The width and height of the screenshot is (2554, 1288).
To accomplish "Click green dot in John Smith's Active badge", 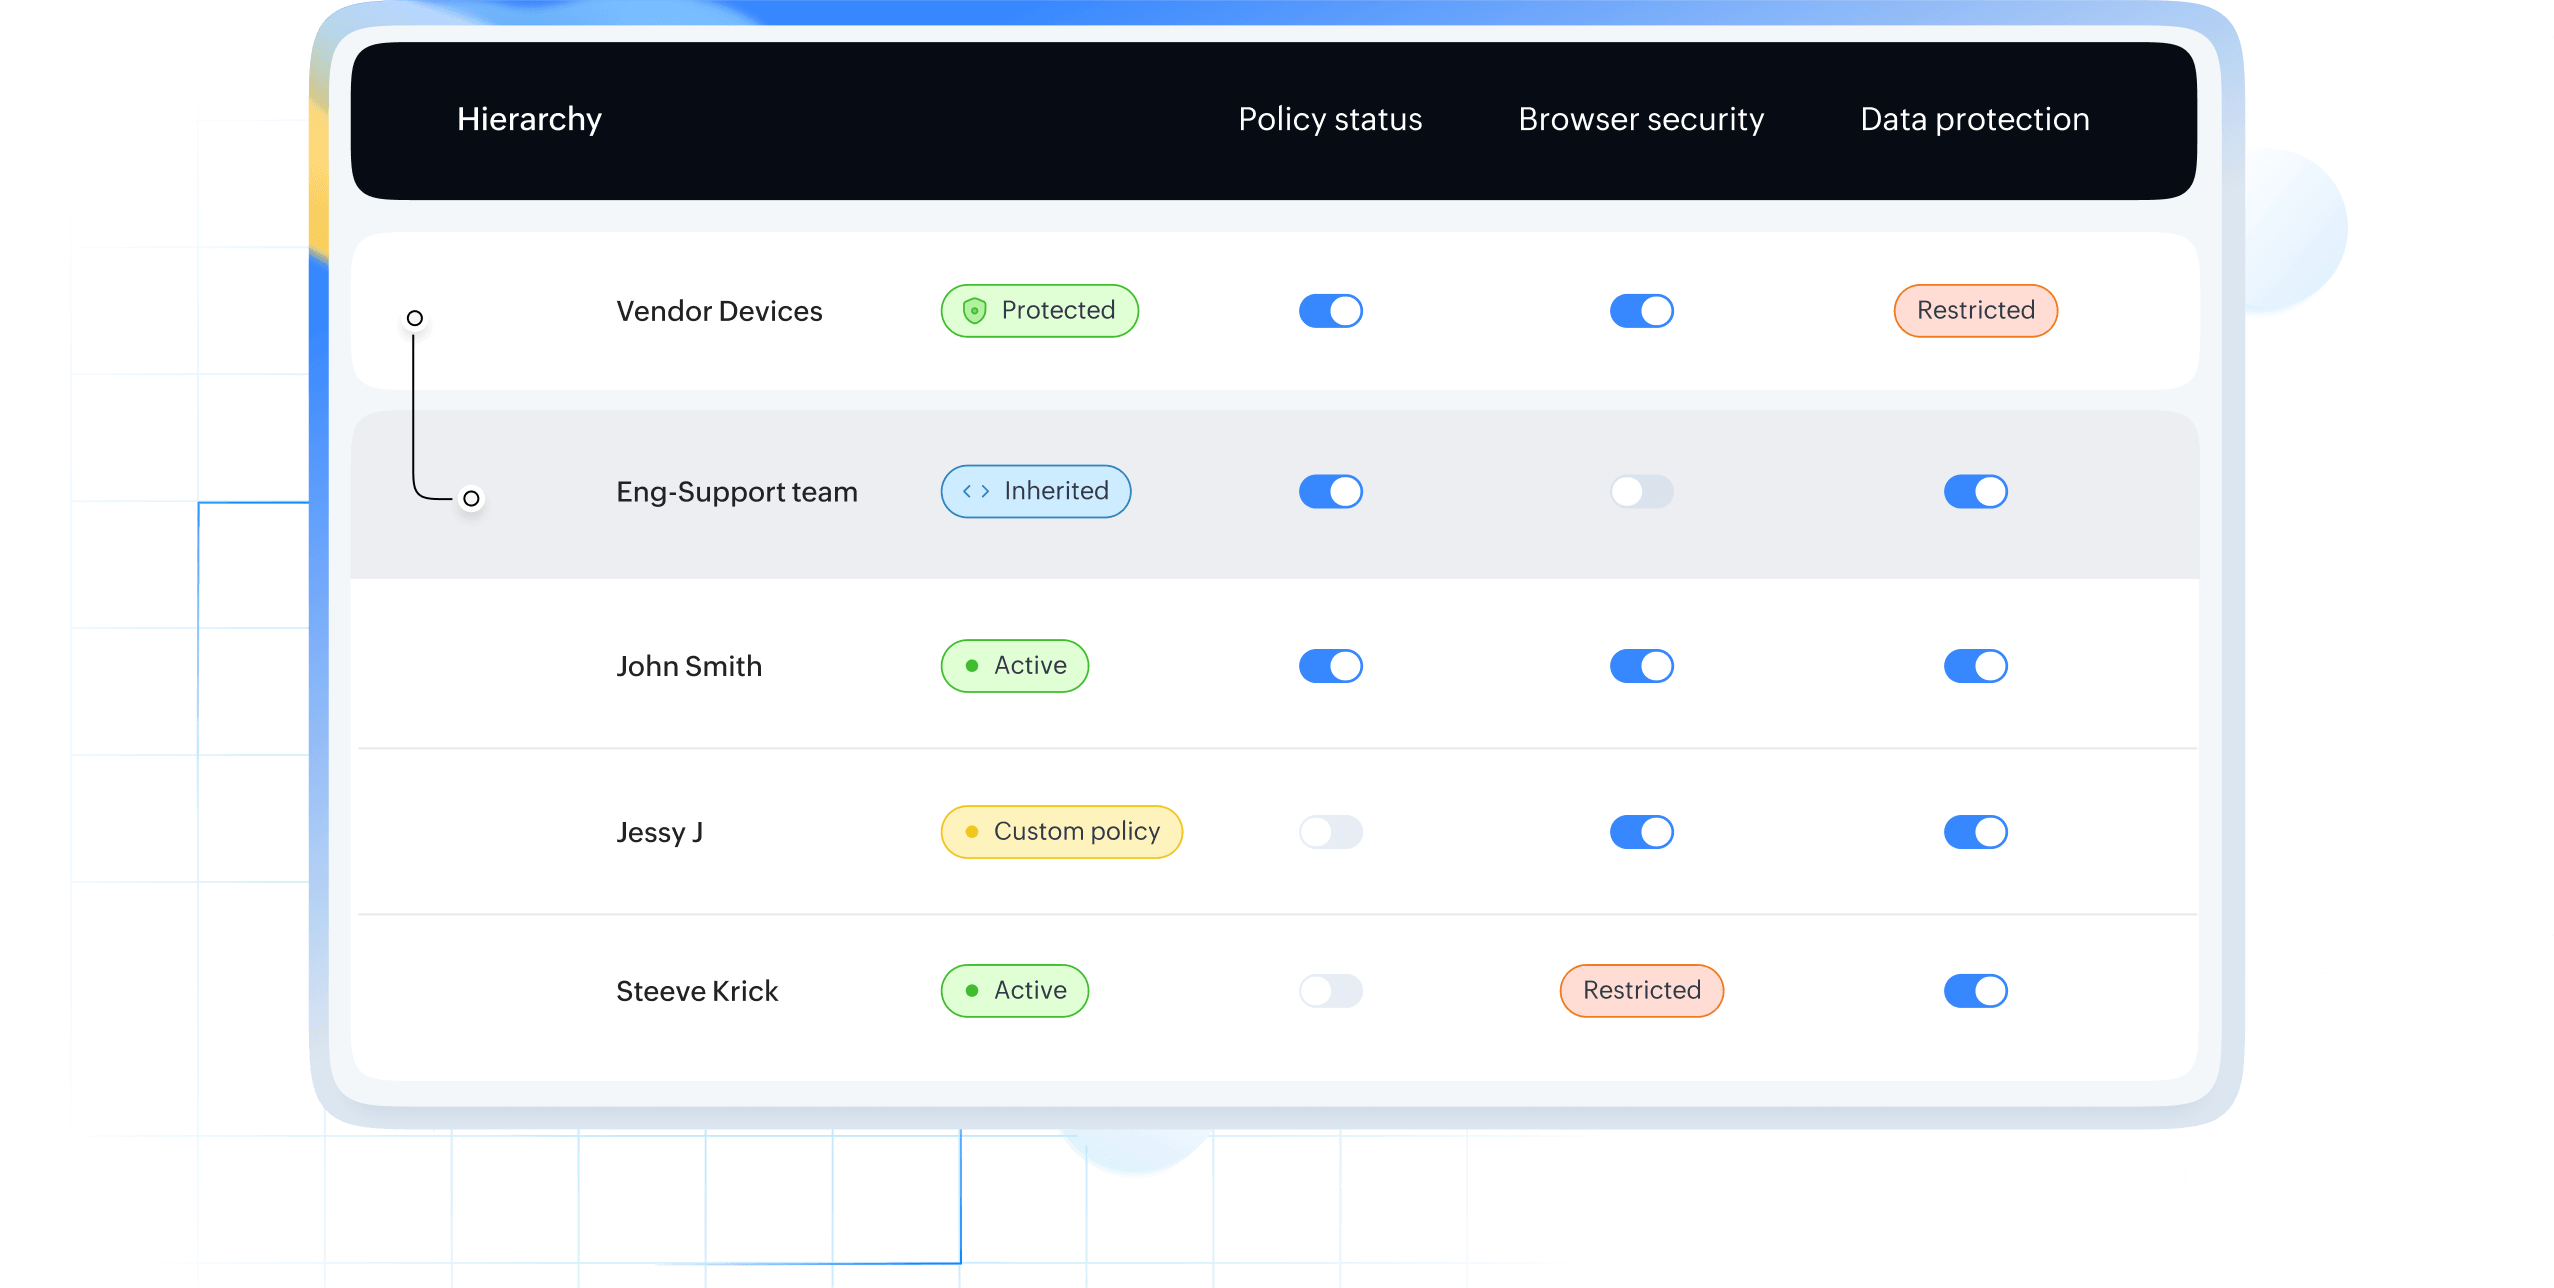I will pos(971,666).
